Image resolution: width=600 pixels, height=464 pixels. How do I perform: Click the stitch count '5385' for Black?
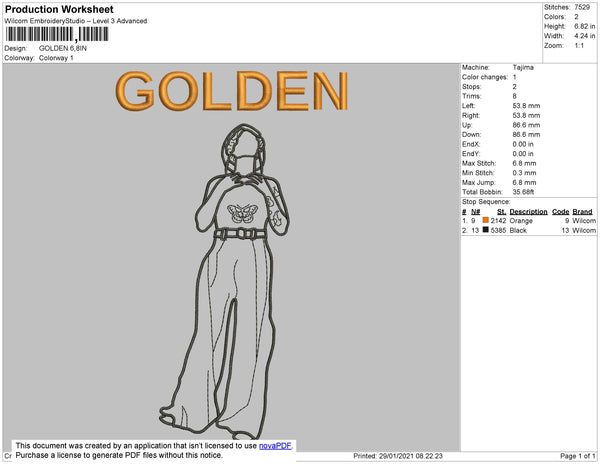[498, 230]
